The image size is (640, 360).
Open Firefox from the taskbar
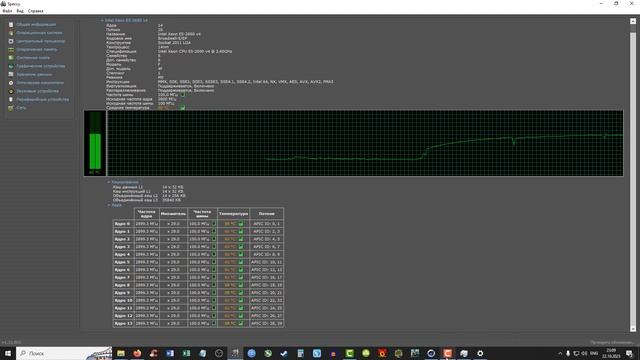pyautogui.click(x=137, y=353)
